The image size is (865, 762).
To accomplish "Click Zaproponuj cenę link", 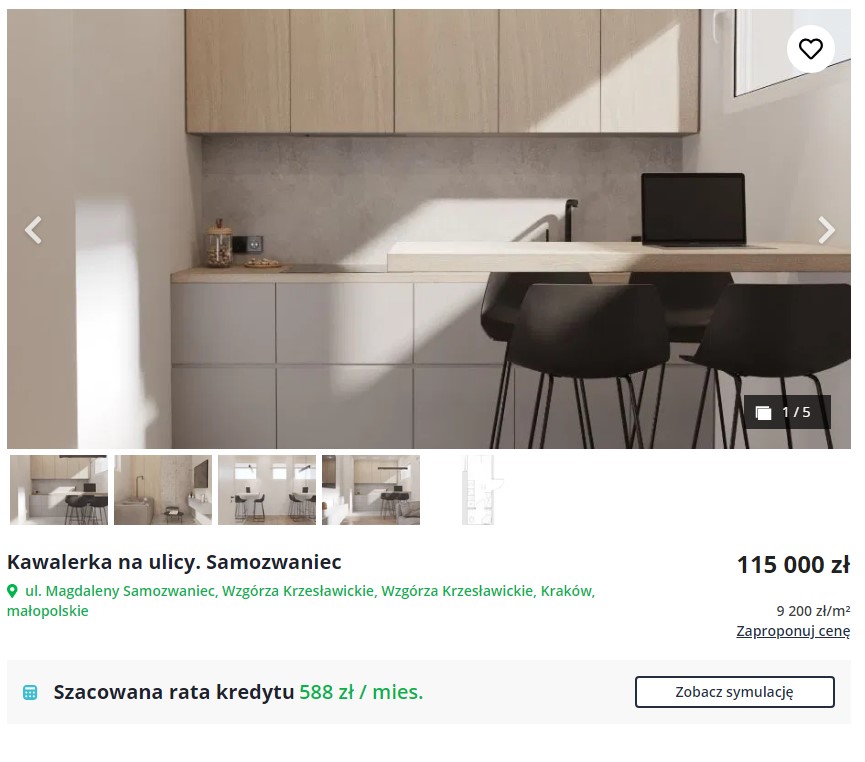I will pyautogui.click(x=793, y=631).
